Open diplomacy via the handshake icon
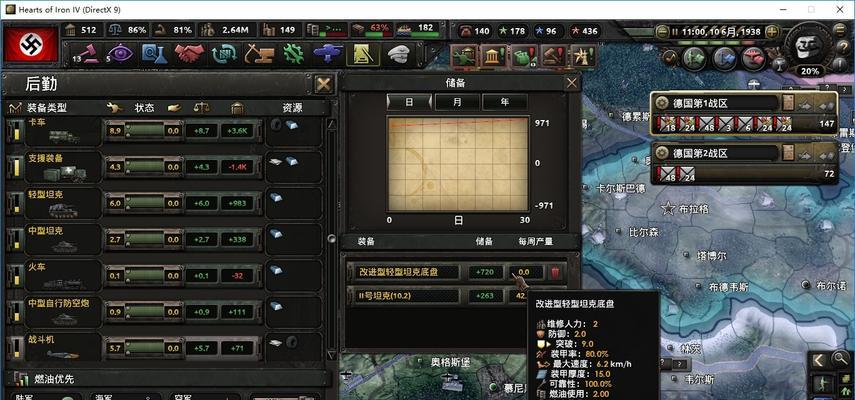The width and height of the screenshot is (855, 400). pos(189,54)
